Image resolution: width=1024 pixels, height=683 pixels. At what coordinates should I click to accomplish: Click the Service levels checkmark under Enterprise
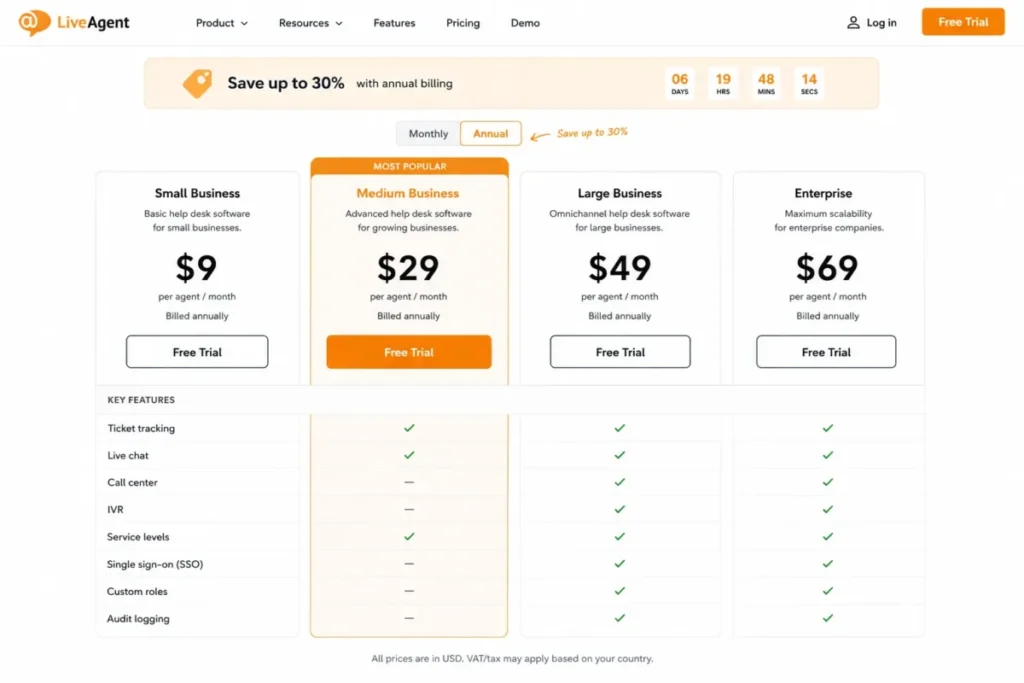(827, 536)
